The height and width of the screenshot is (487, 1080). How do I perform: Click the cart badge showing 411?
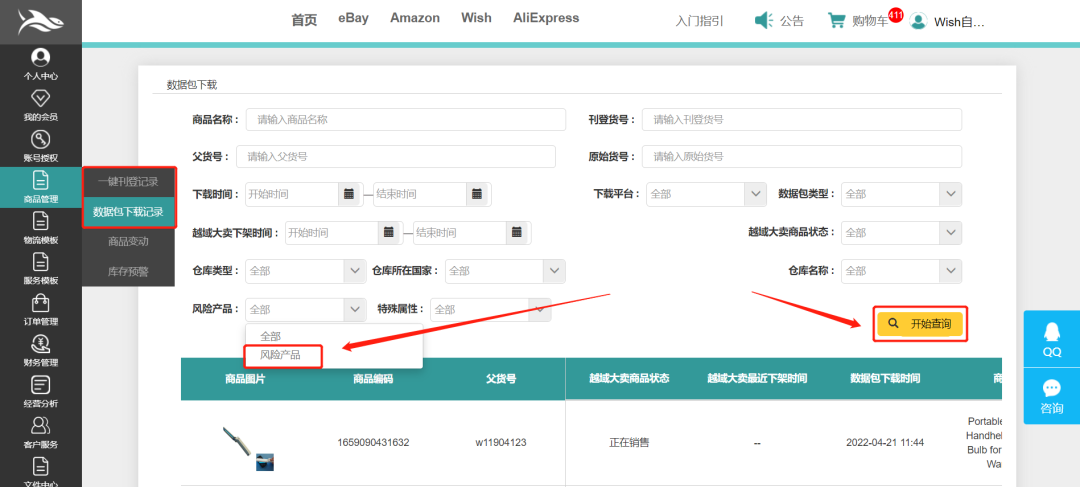click(895, 14)
